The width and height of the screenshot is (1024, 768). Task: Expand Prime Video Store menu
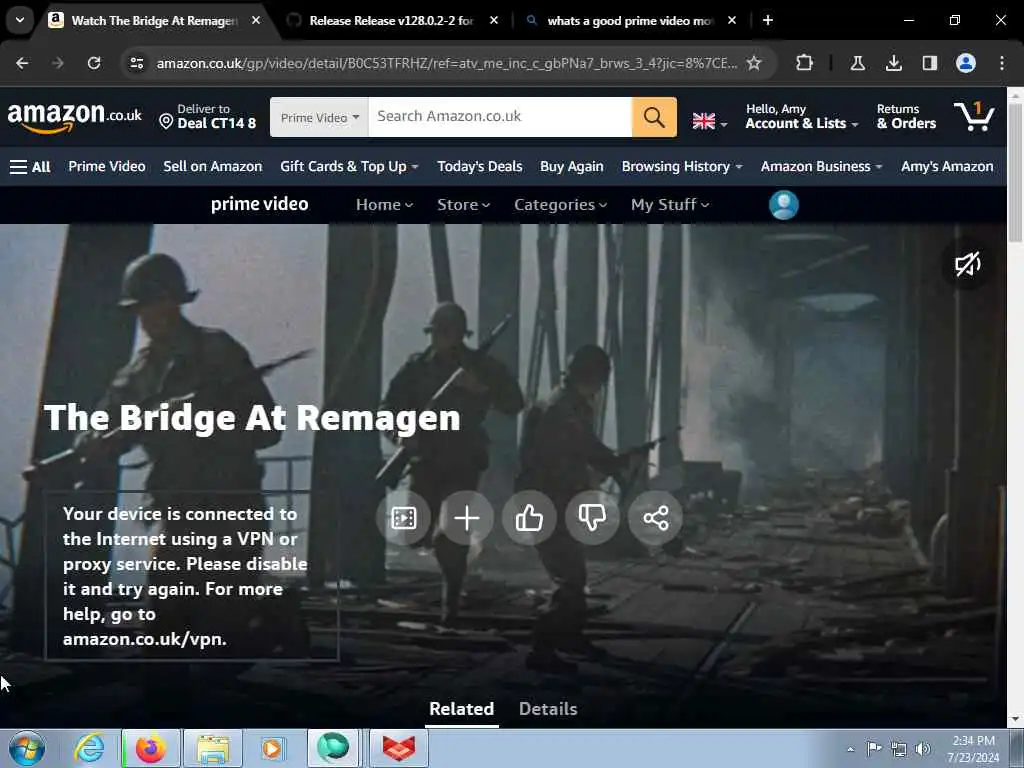click(463, 205)
